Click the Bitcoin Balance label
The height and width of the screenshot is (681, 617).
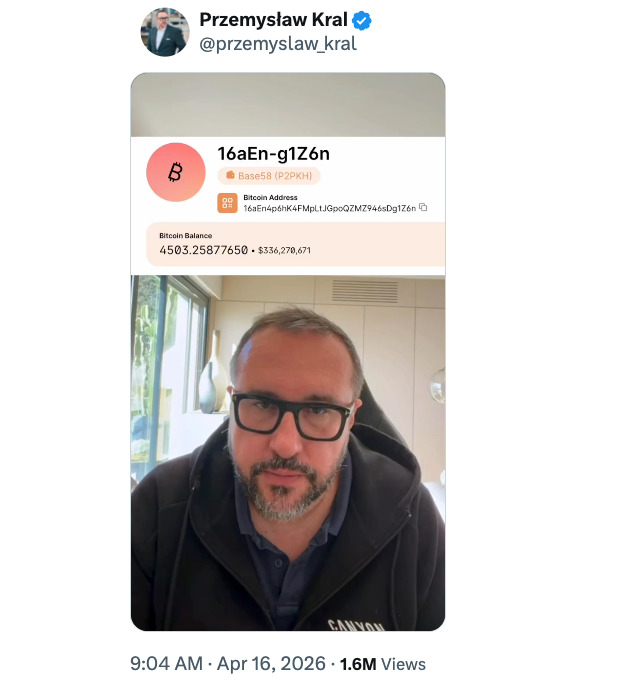(x=185, y=235)
